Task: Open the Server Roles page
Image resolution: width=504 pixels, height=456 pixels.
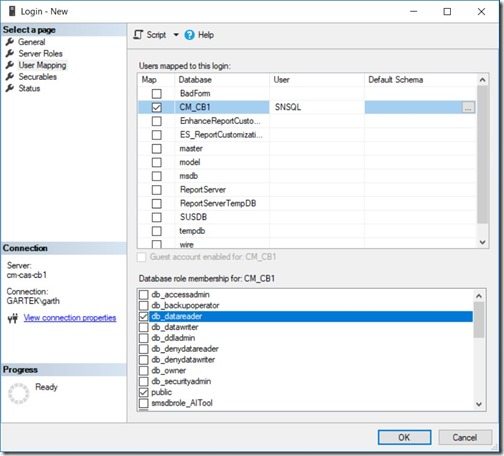Action: coord(40,53)
